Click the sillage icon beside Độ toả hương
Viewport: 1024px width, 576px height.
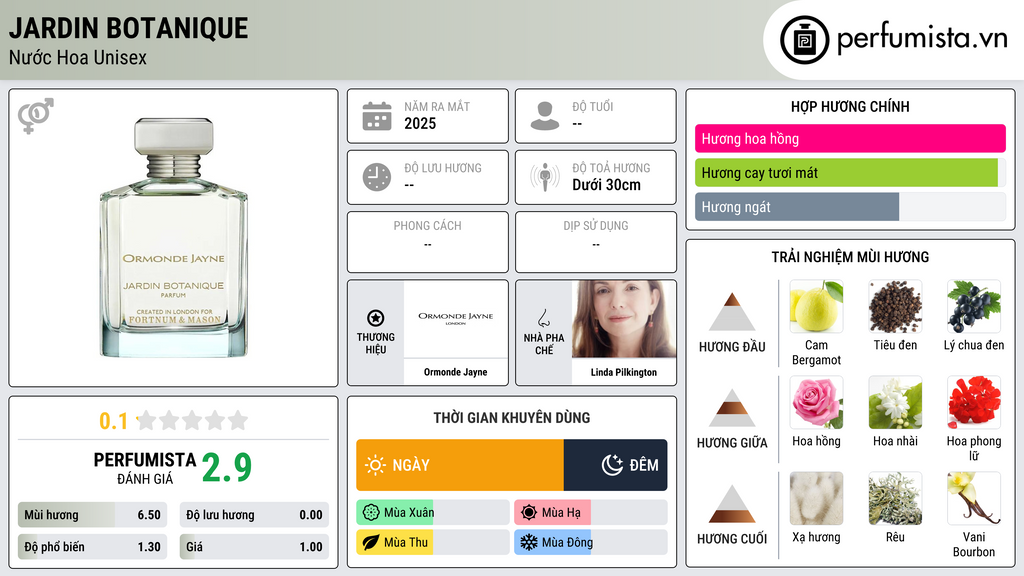click(545, 177)
